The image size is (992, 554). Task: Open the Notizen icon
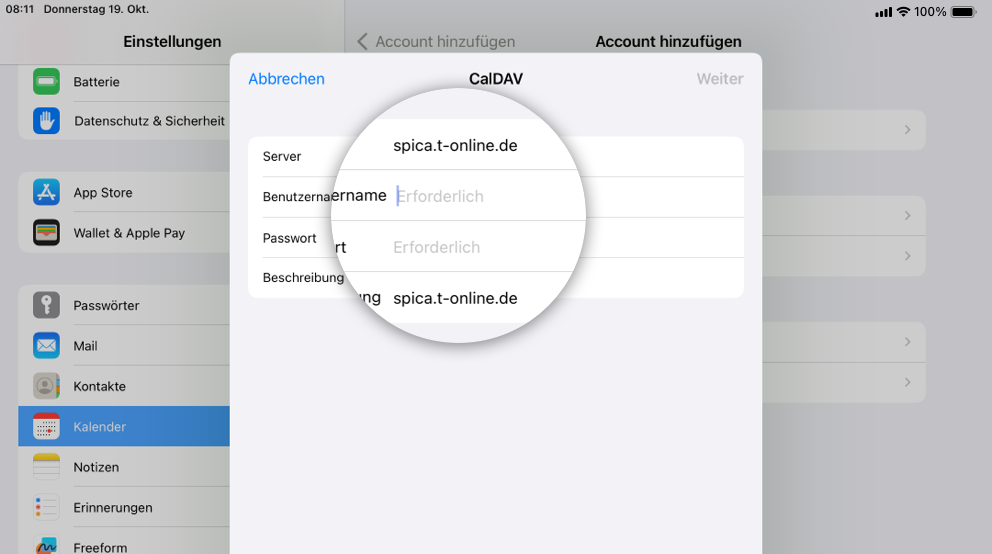(x=46, y=467)
